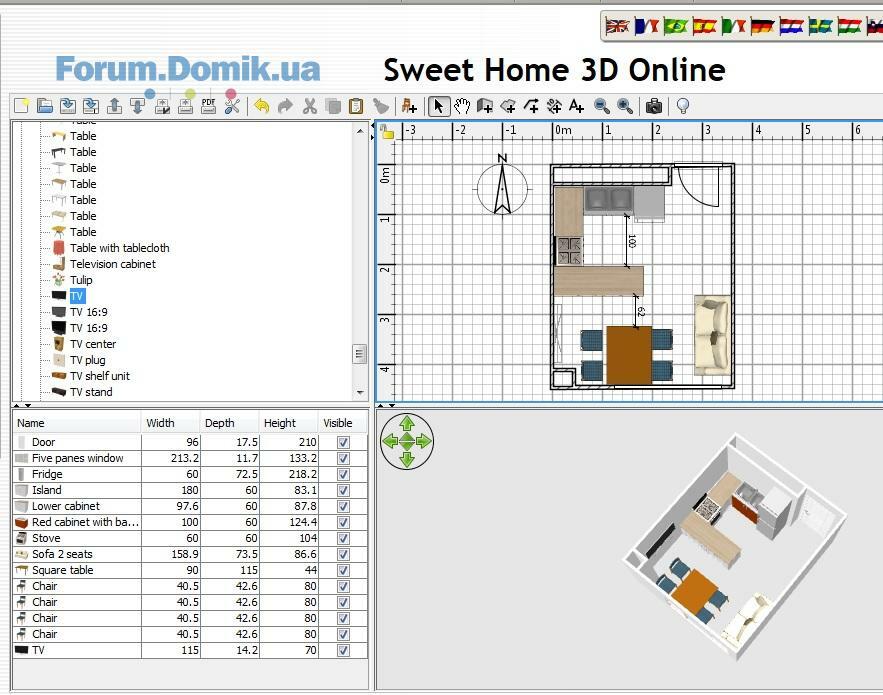Image resolution: width=883 pixels, height=695 pixels.
Task: Undo the last action
Action: 261,106
